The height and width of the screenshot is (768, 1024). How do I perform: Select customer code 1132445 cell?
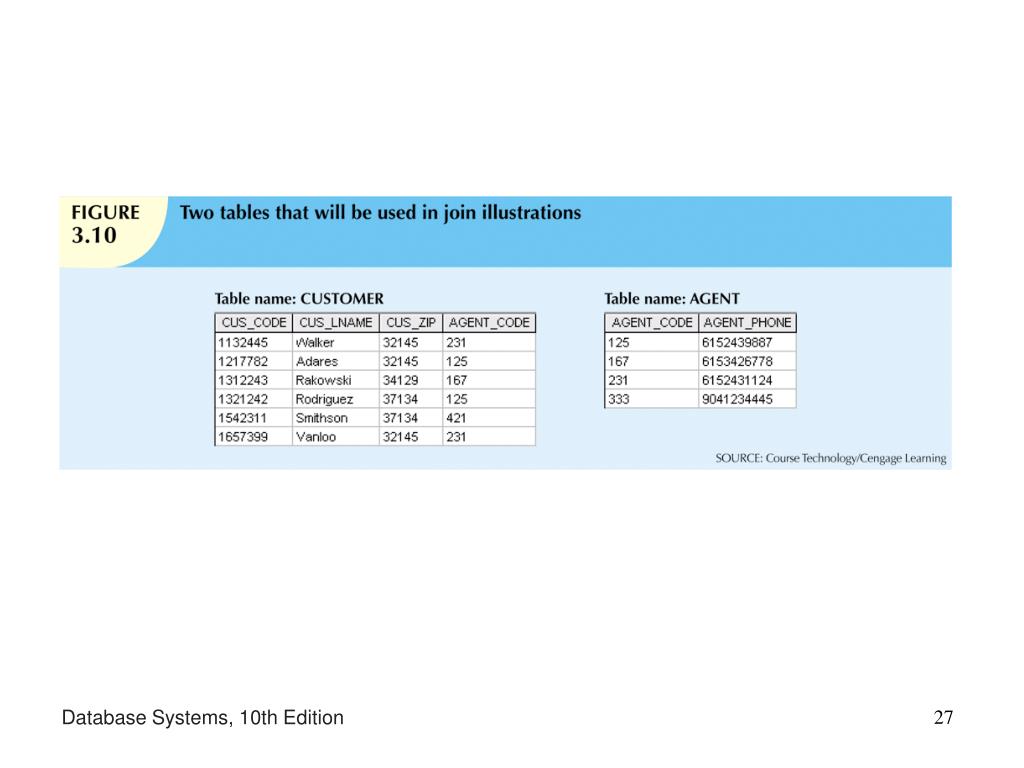(253, 342)
